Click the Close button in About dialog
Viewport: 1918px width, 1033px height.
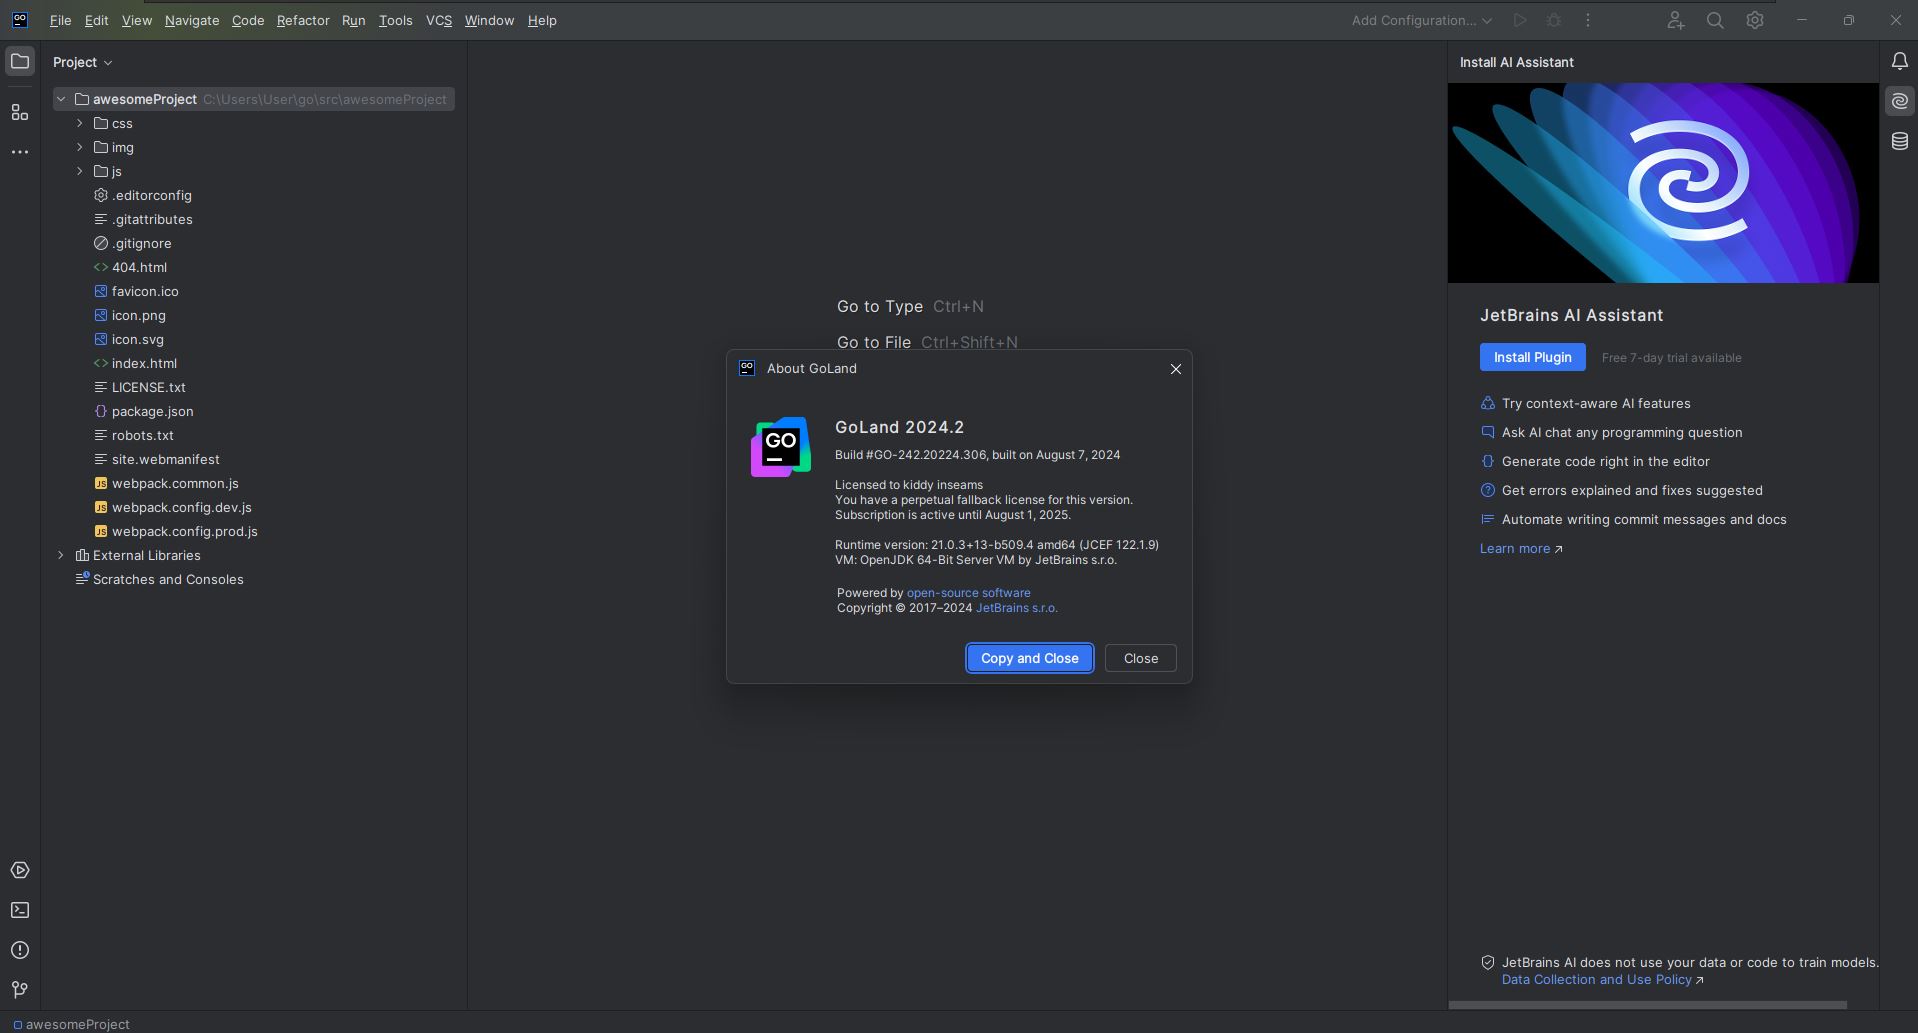tap(1141, 658)
